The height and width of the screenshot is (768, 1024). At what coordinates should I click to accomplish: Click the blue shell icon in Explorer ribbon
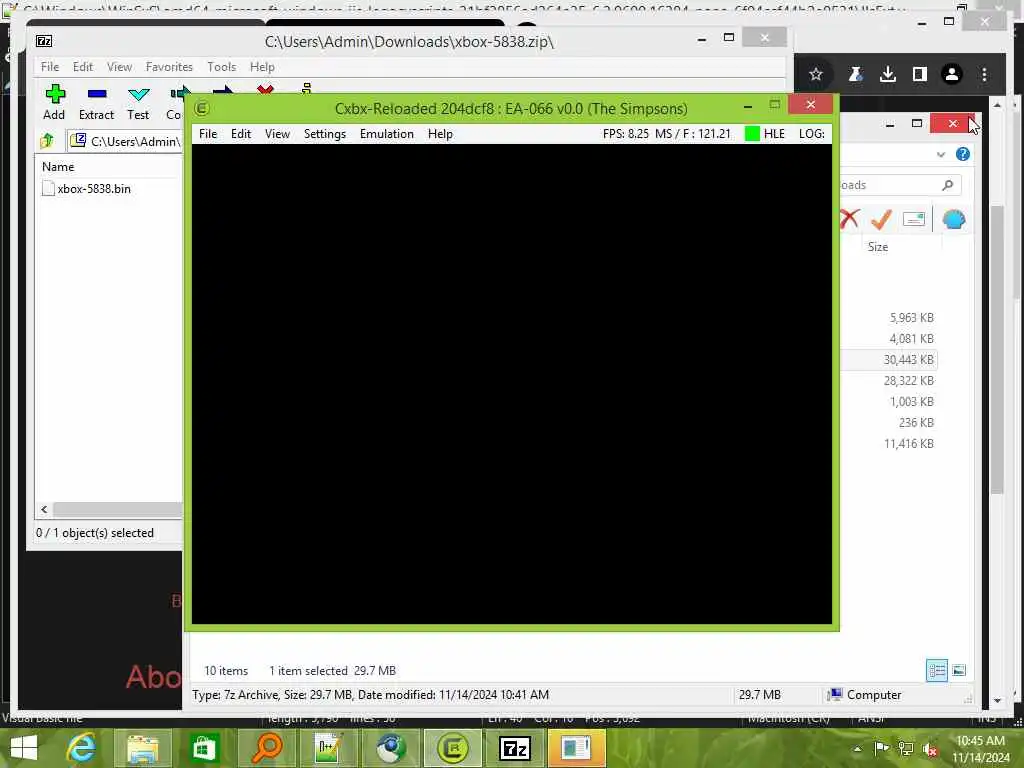coord(953,219)
